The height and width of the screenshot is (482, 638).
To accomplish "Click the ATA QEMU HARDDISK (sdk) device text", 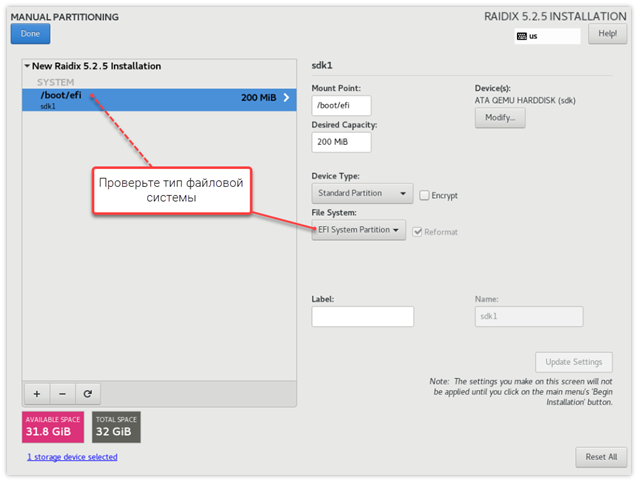I will [x=525, y=100].
